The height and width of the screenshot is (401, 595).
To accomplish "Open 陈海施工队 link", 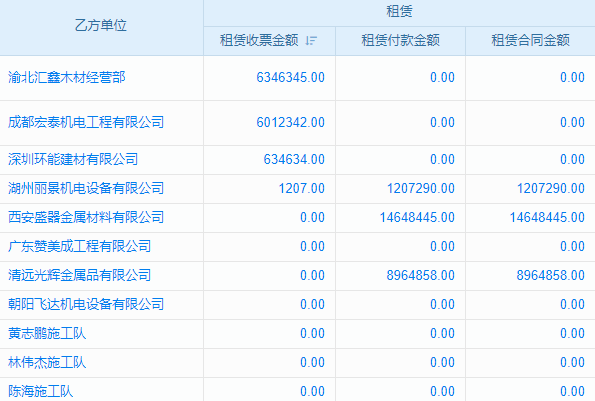I will click(x=41, y=391).
